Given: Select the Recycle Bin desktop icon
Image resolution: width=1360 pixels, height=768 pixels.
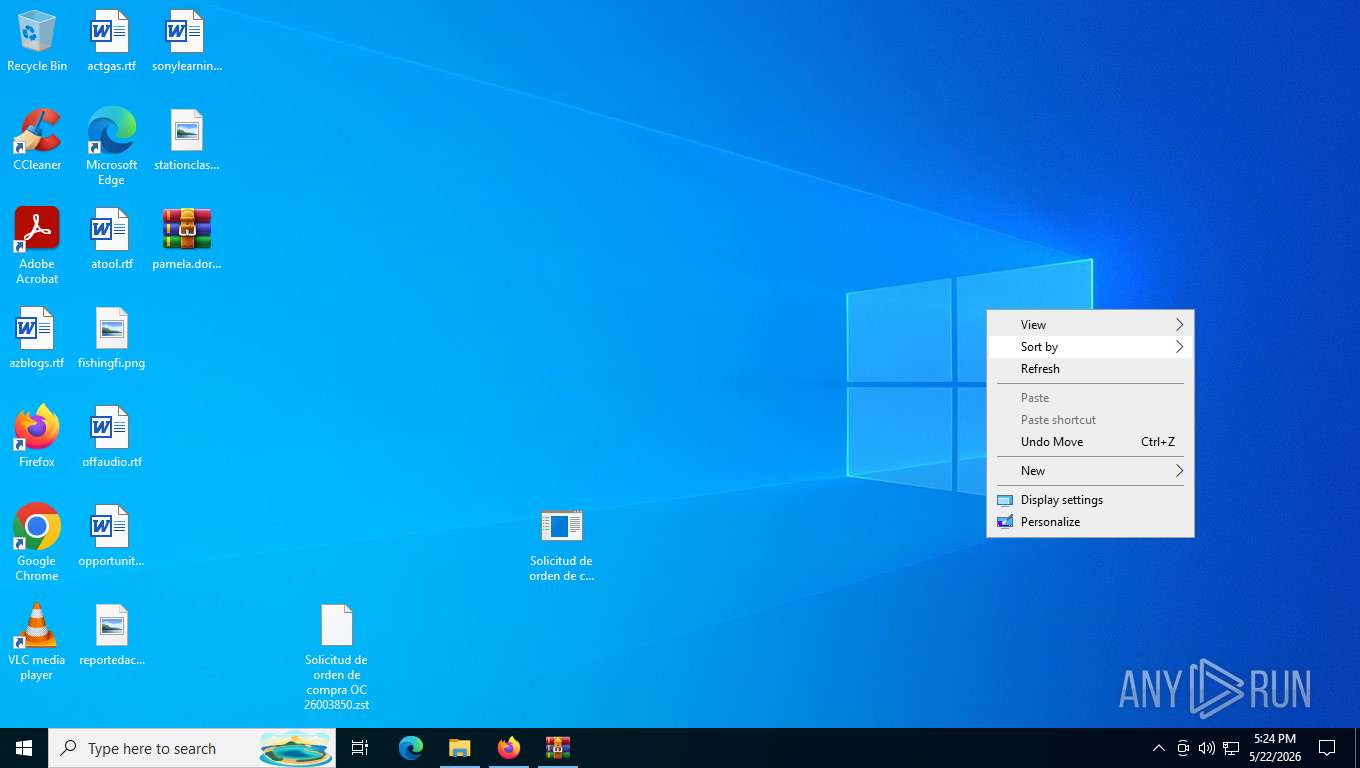Looking at the screenshot, I should (x=37, y=42).
